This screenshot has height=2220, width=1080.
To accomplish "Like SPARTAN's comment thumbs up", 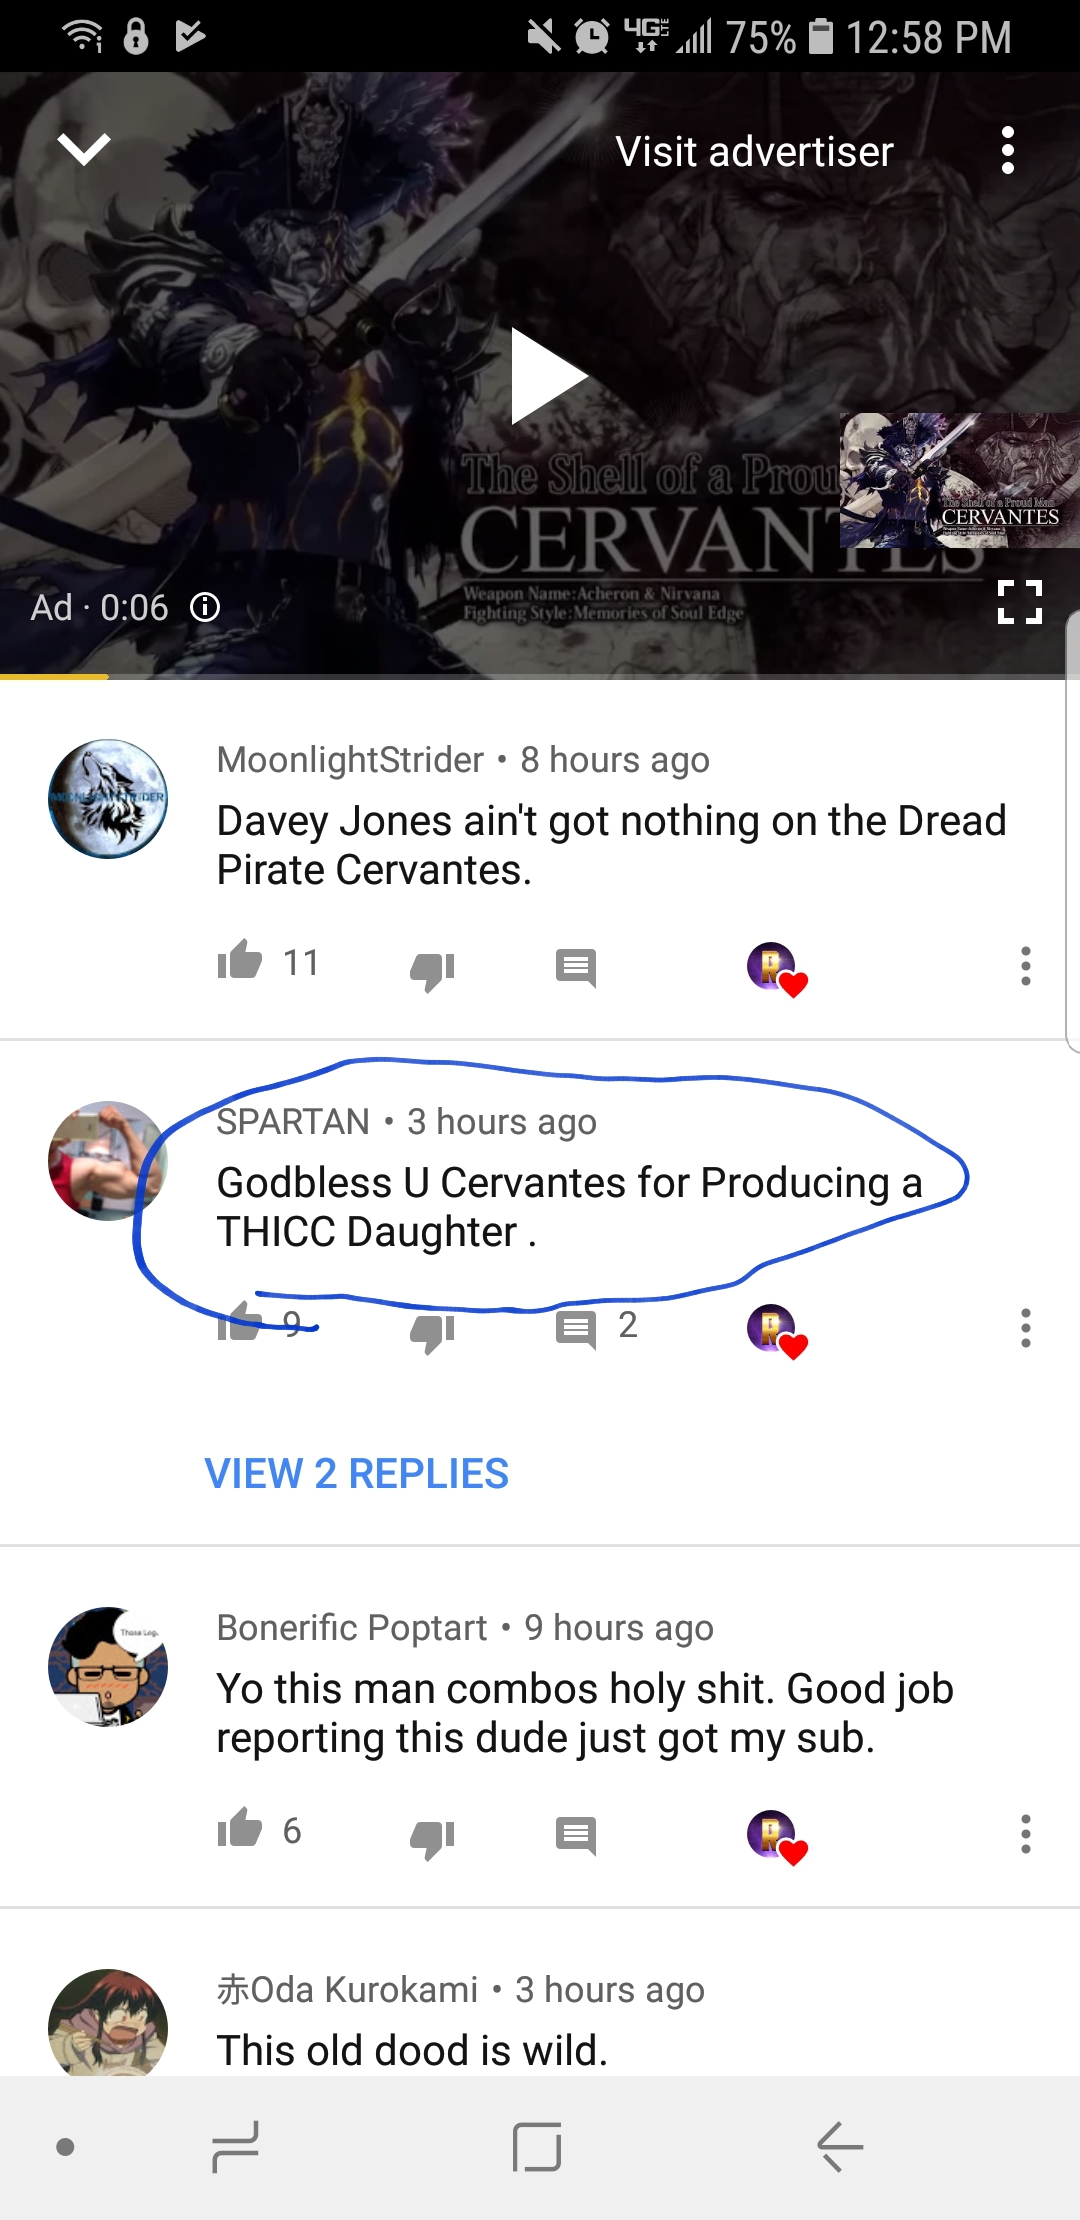I will [240, 1323].
